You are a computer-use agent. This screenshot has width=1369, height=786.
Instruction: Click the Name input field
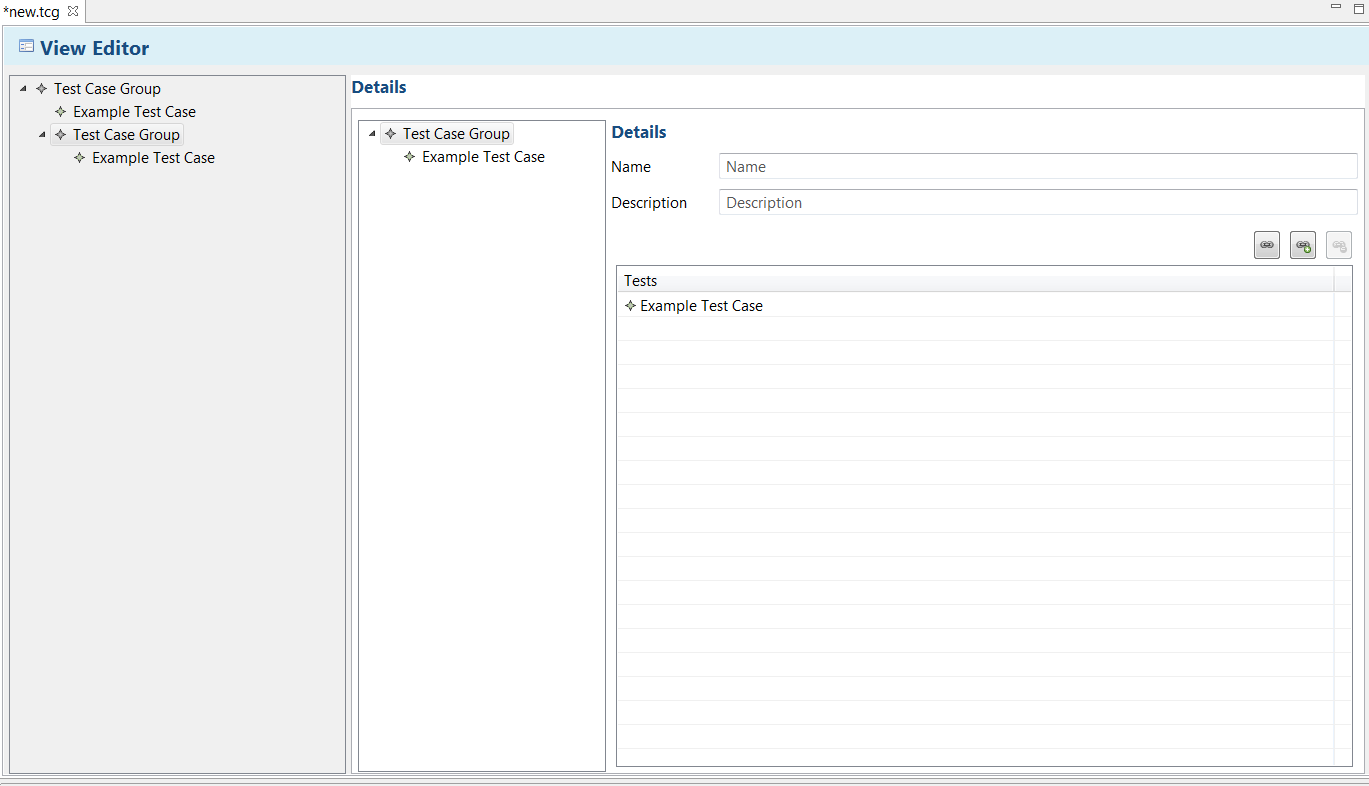point(1038,167)
